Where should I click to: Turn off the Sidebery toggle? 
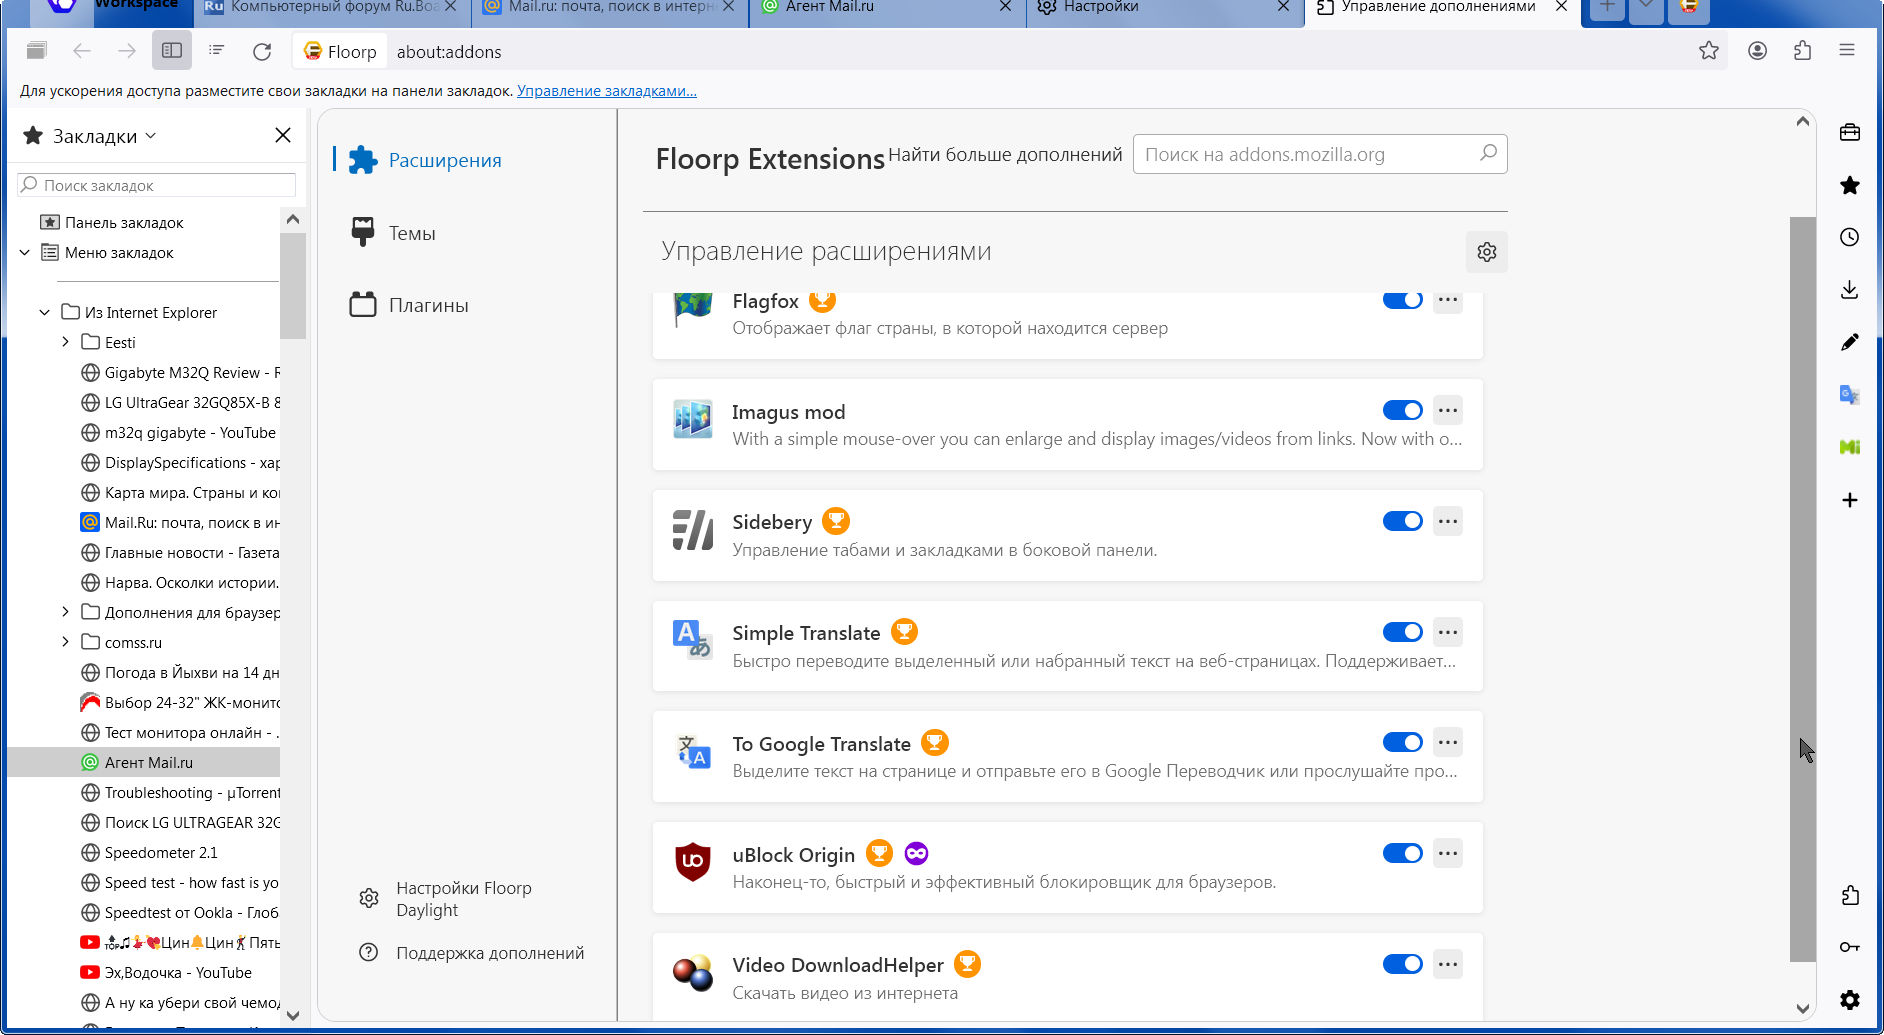click(1403, 521)
